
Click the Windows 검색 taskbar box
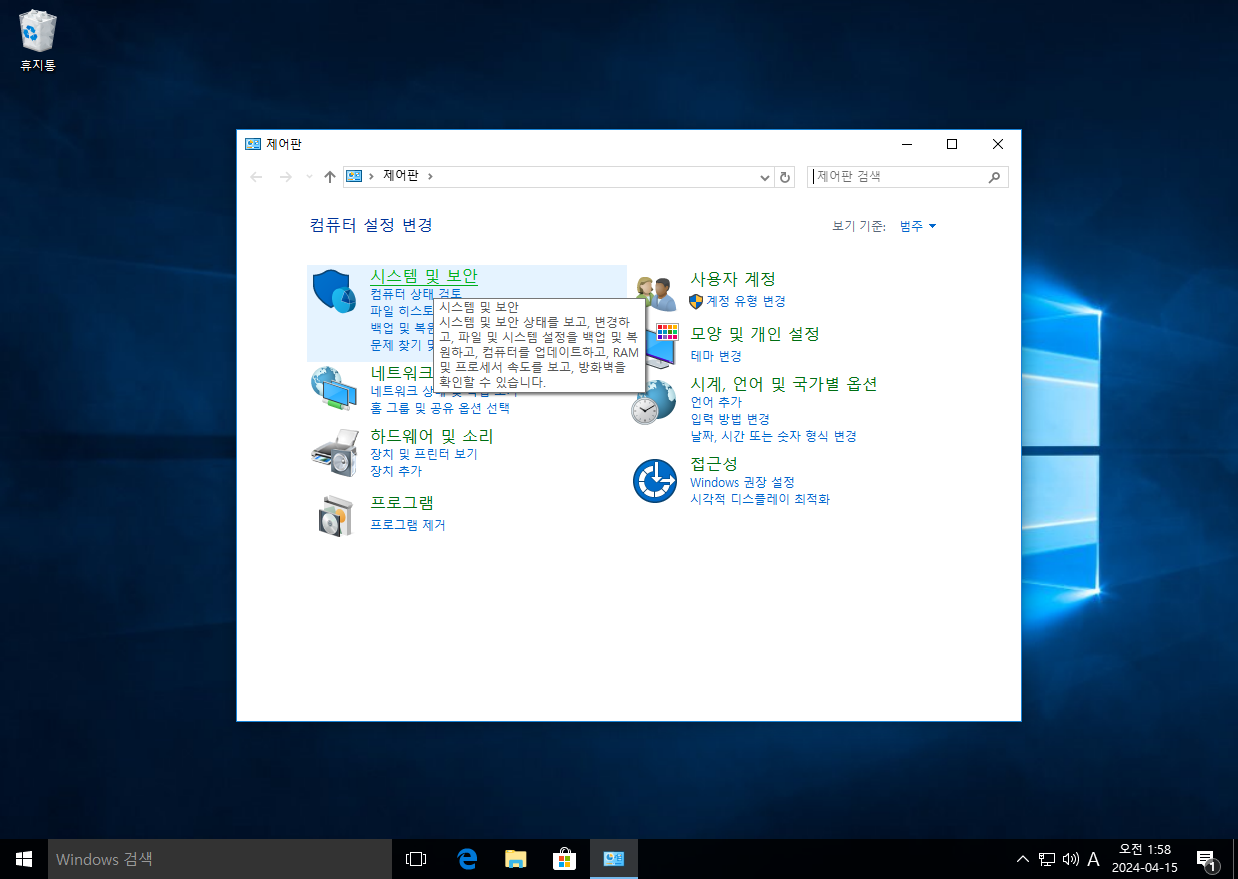coord(220,859)
